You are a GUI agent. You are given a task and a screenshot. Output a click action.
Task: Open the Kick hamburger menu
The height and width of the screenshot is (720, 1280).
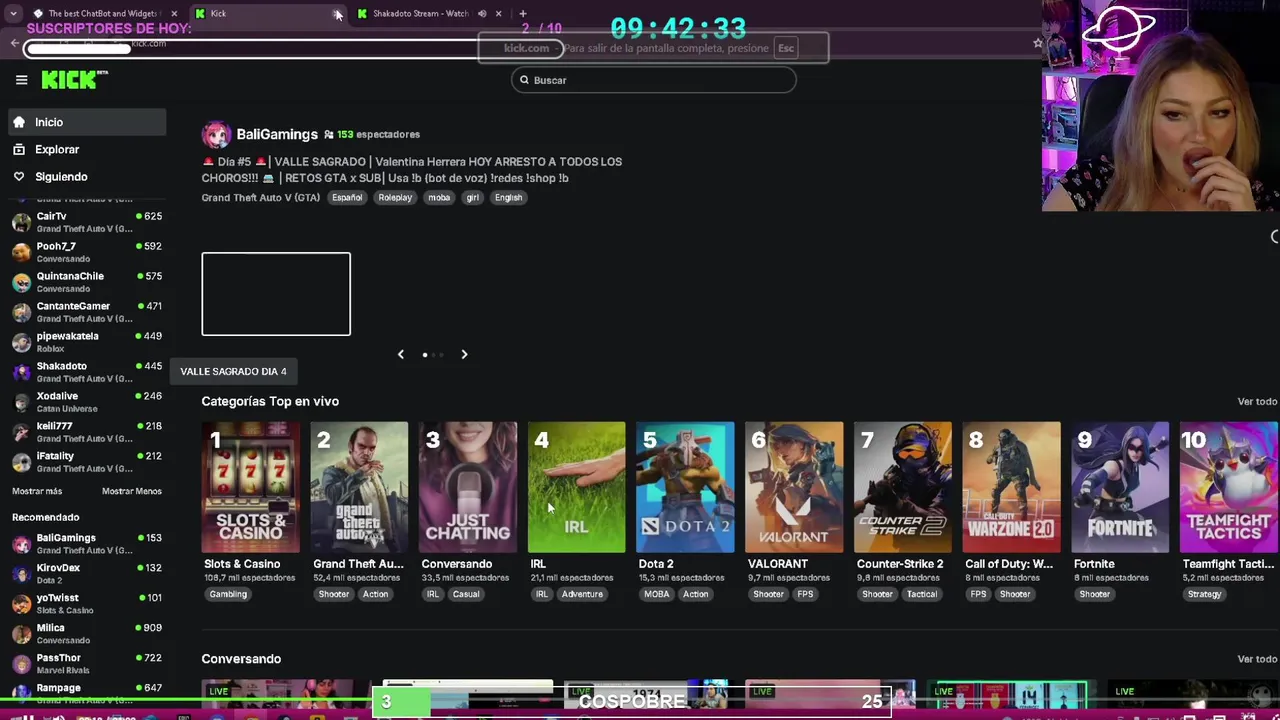(21, 80)
